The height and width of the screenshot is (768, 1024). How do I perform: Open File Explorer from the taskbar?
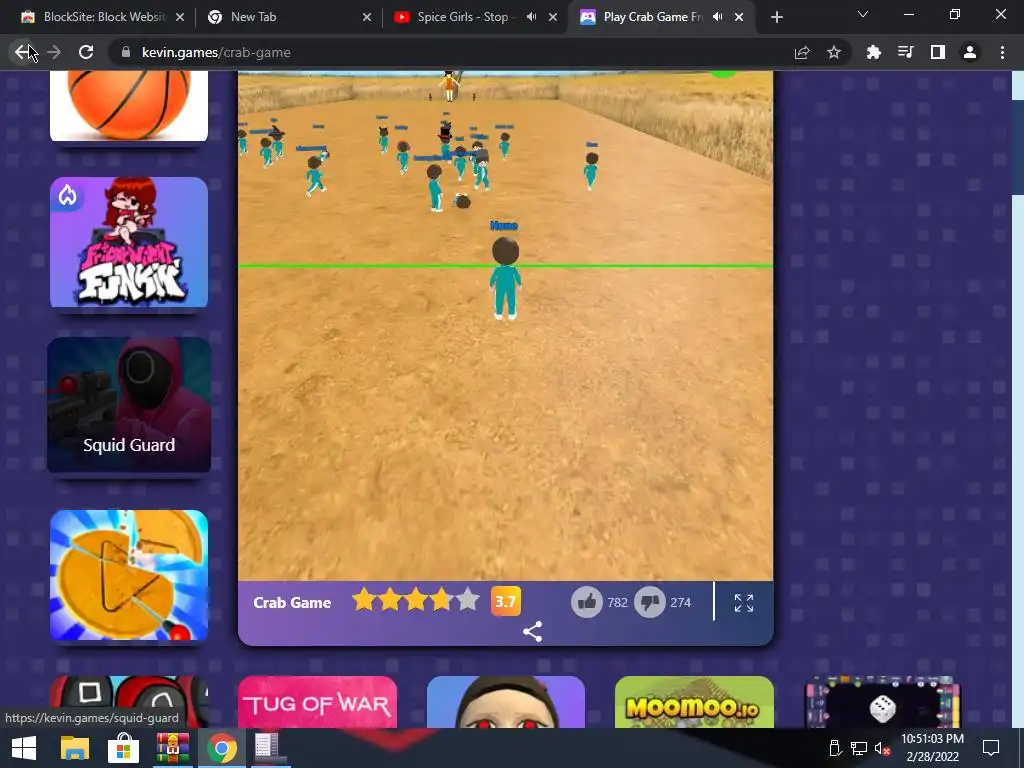(74, 748)
